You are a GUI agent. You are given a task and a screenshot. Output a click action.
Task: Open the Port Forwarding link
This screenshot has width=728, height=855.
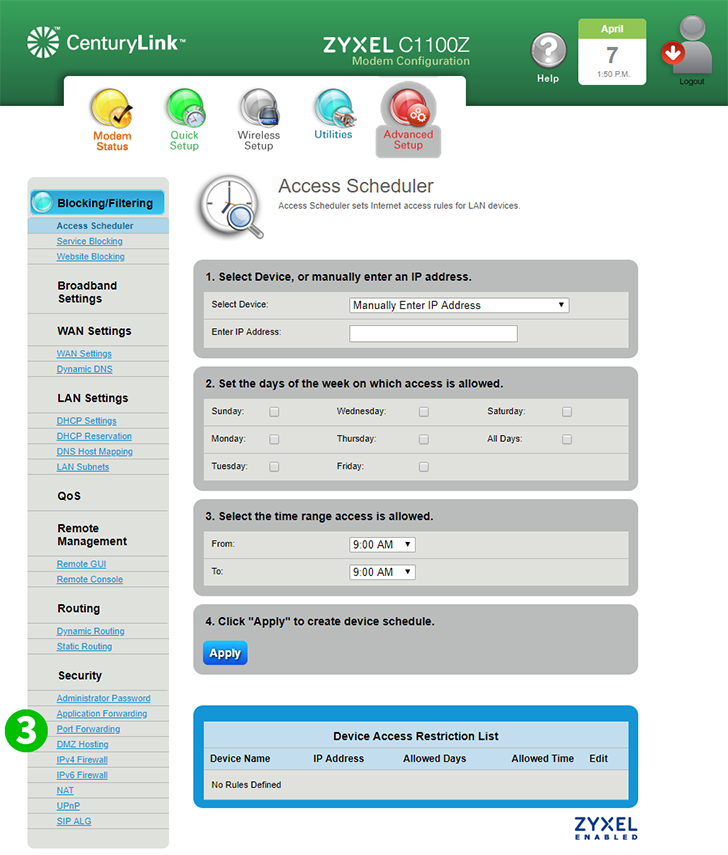(88, 728)
